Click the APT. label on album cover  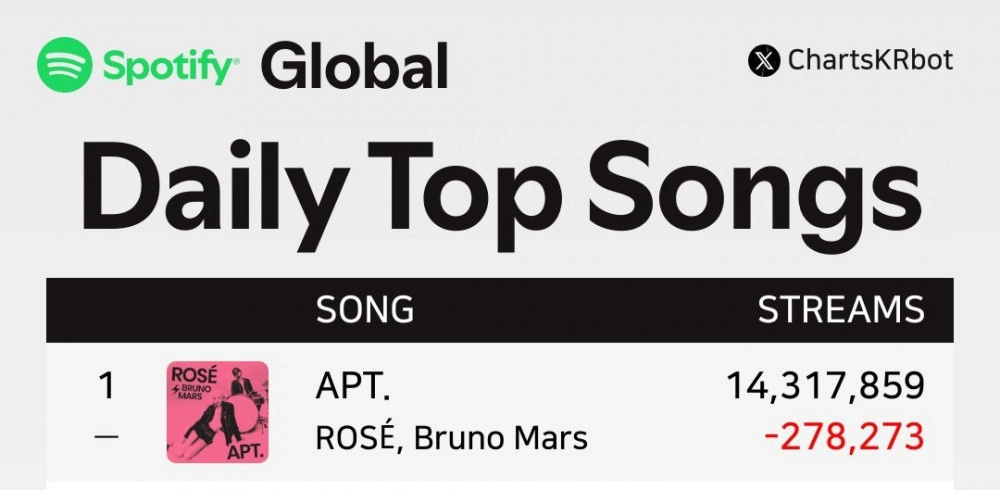pos(246,451)
